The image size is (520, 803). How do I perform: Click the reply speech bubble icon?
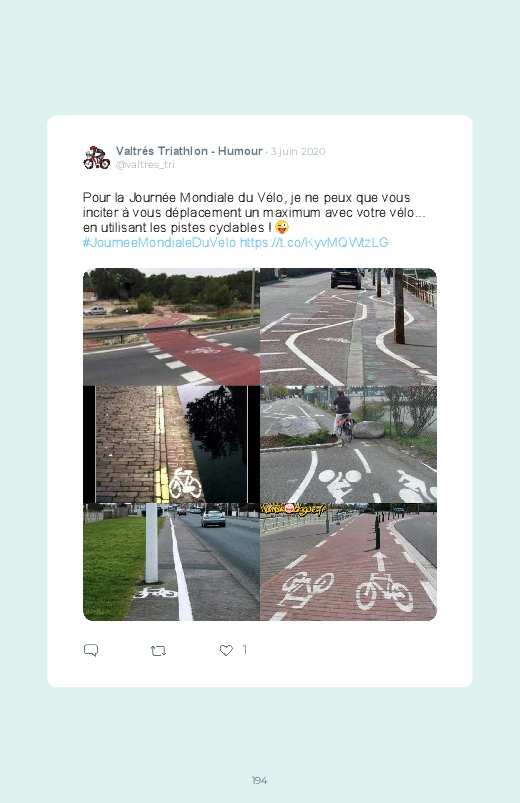pos(91,650)
